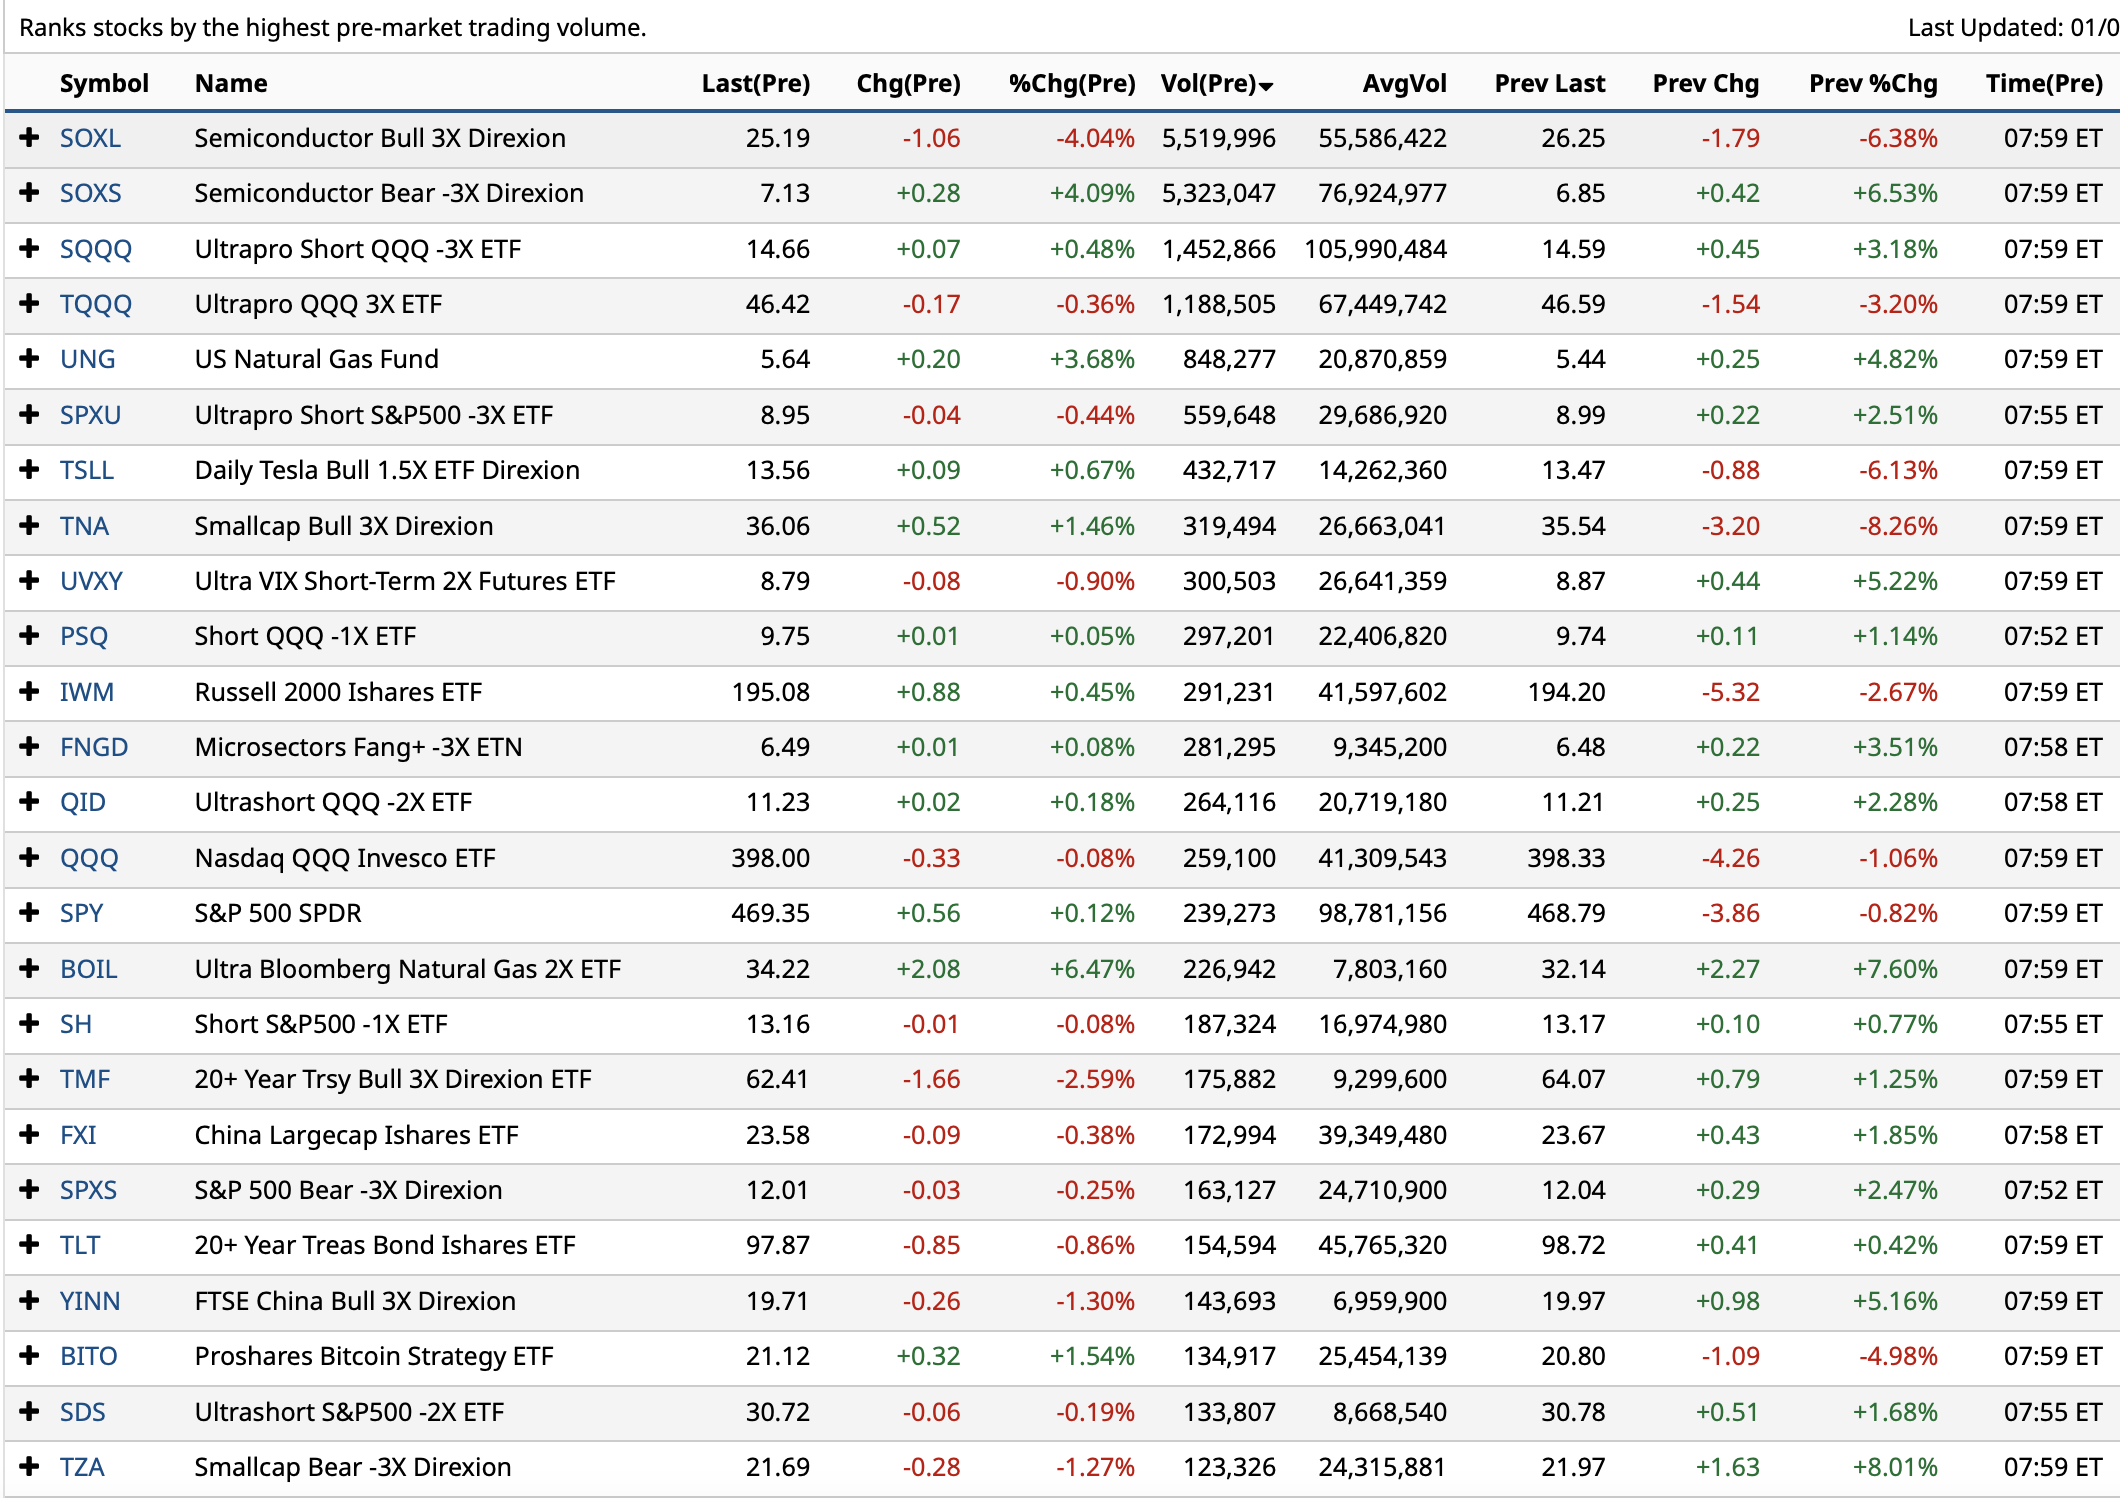This screenshot has width=2120, height=1498.
Task: Click the plus icon next to BITO
Action: pyautogui.click(x=30, y=1355)
